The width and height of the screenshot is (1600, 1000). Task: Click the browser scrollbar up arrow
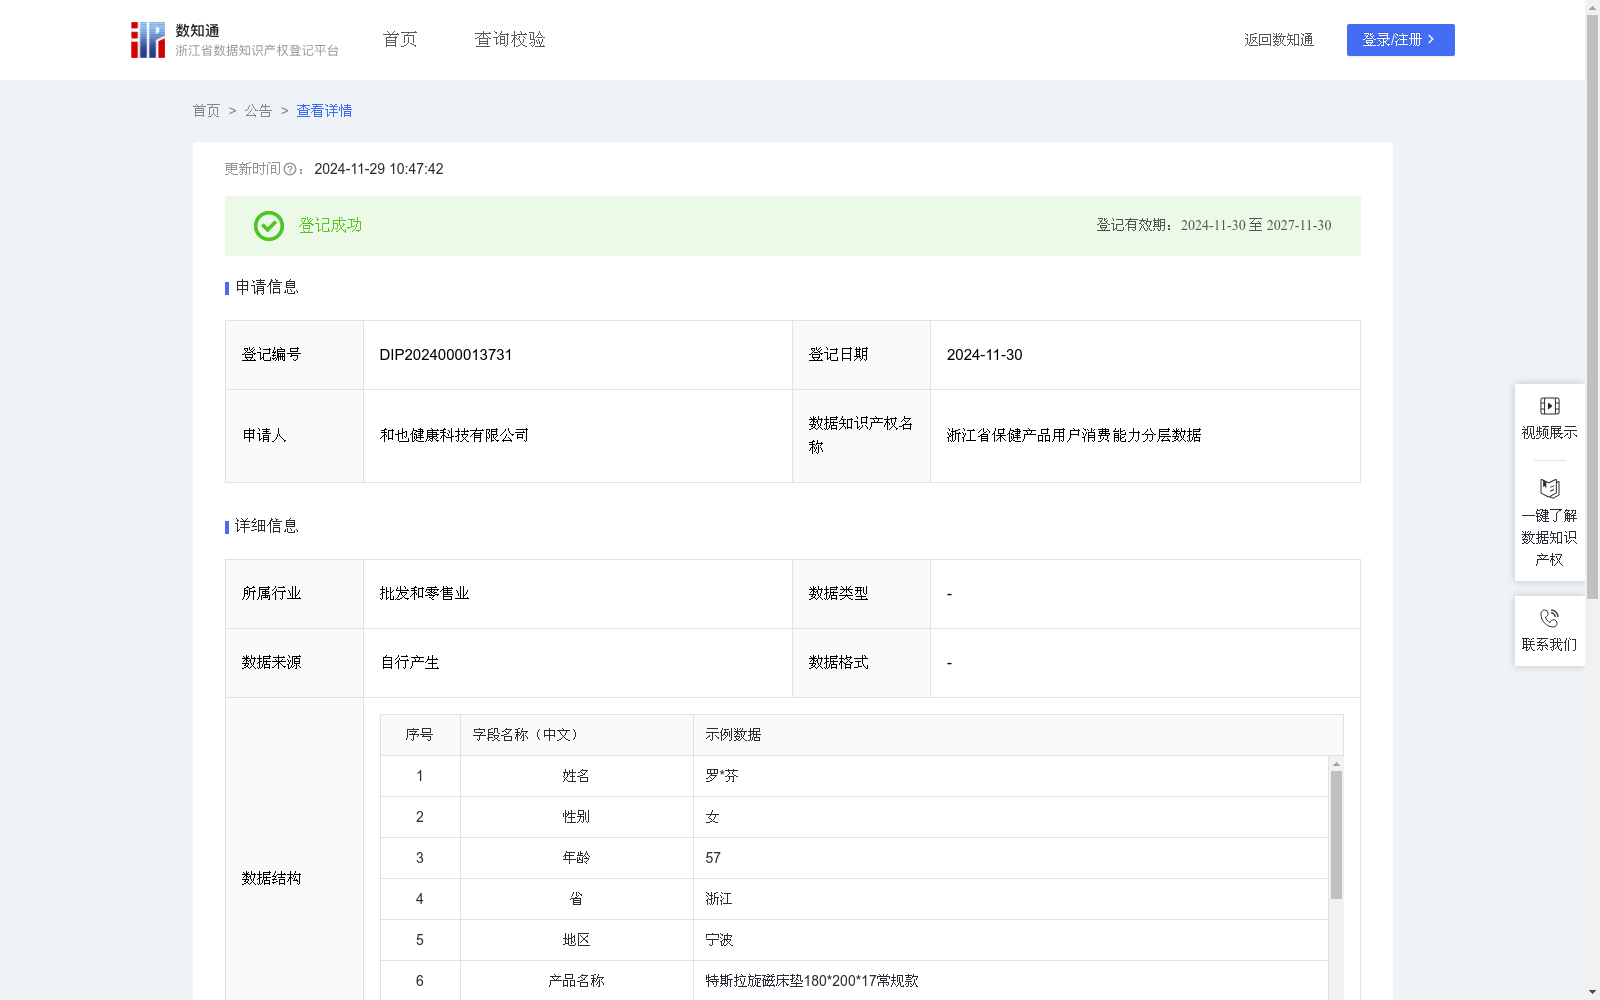click(x=1592, y=7)
